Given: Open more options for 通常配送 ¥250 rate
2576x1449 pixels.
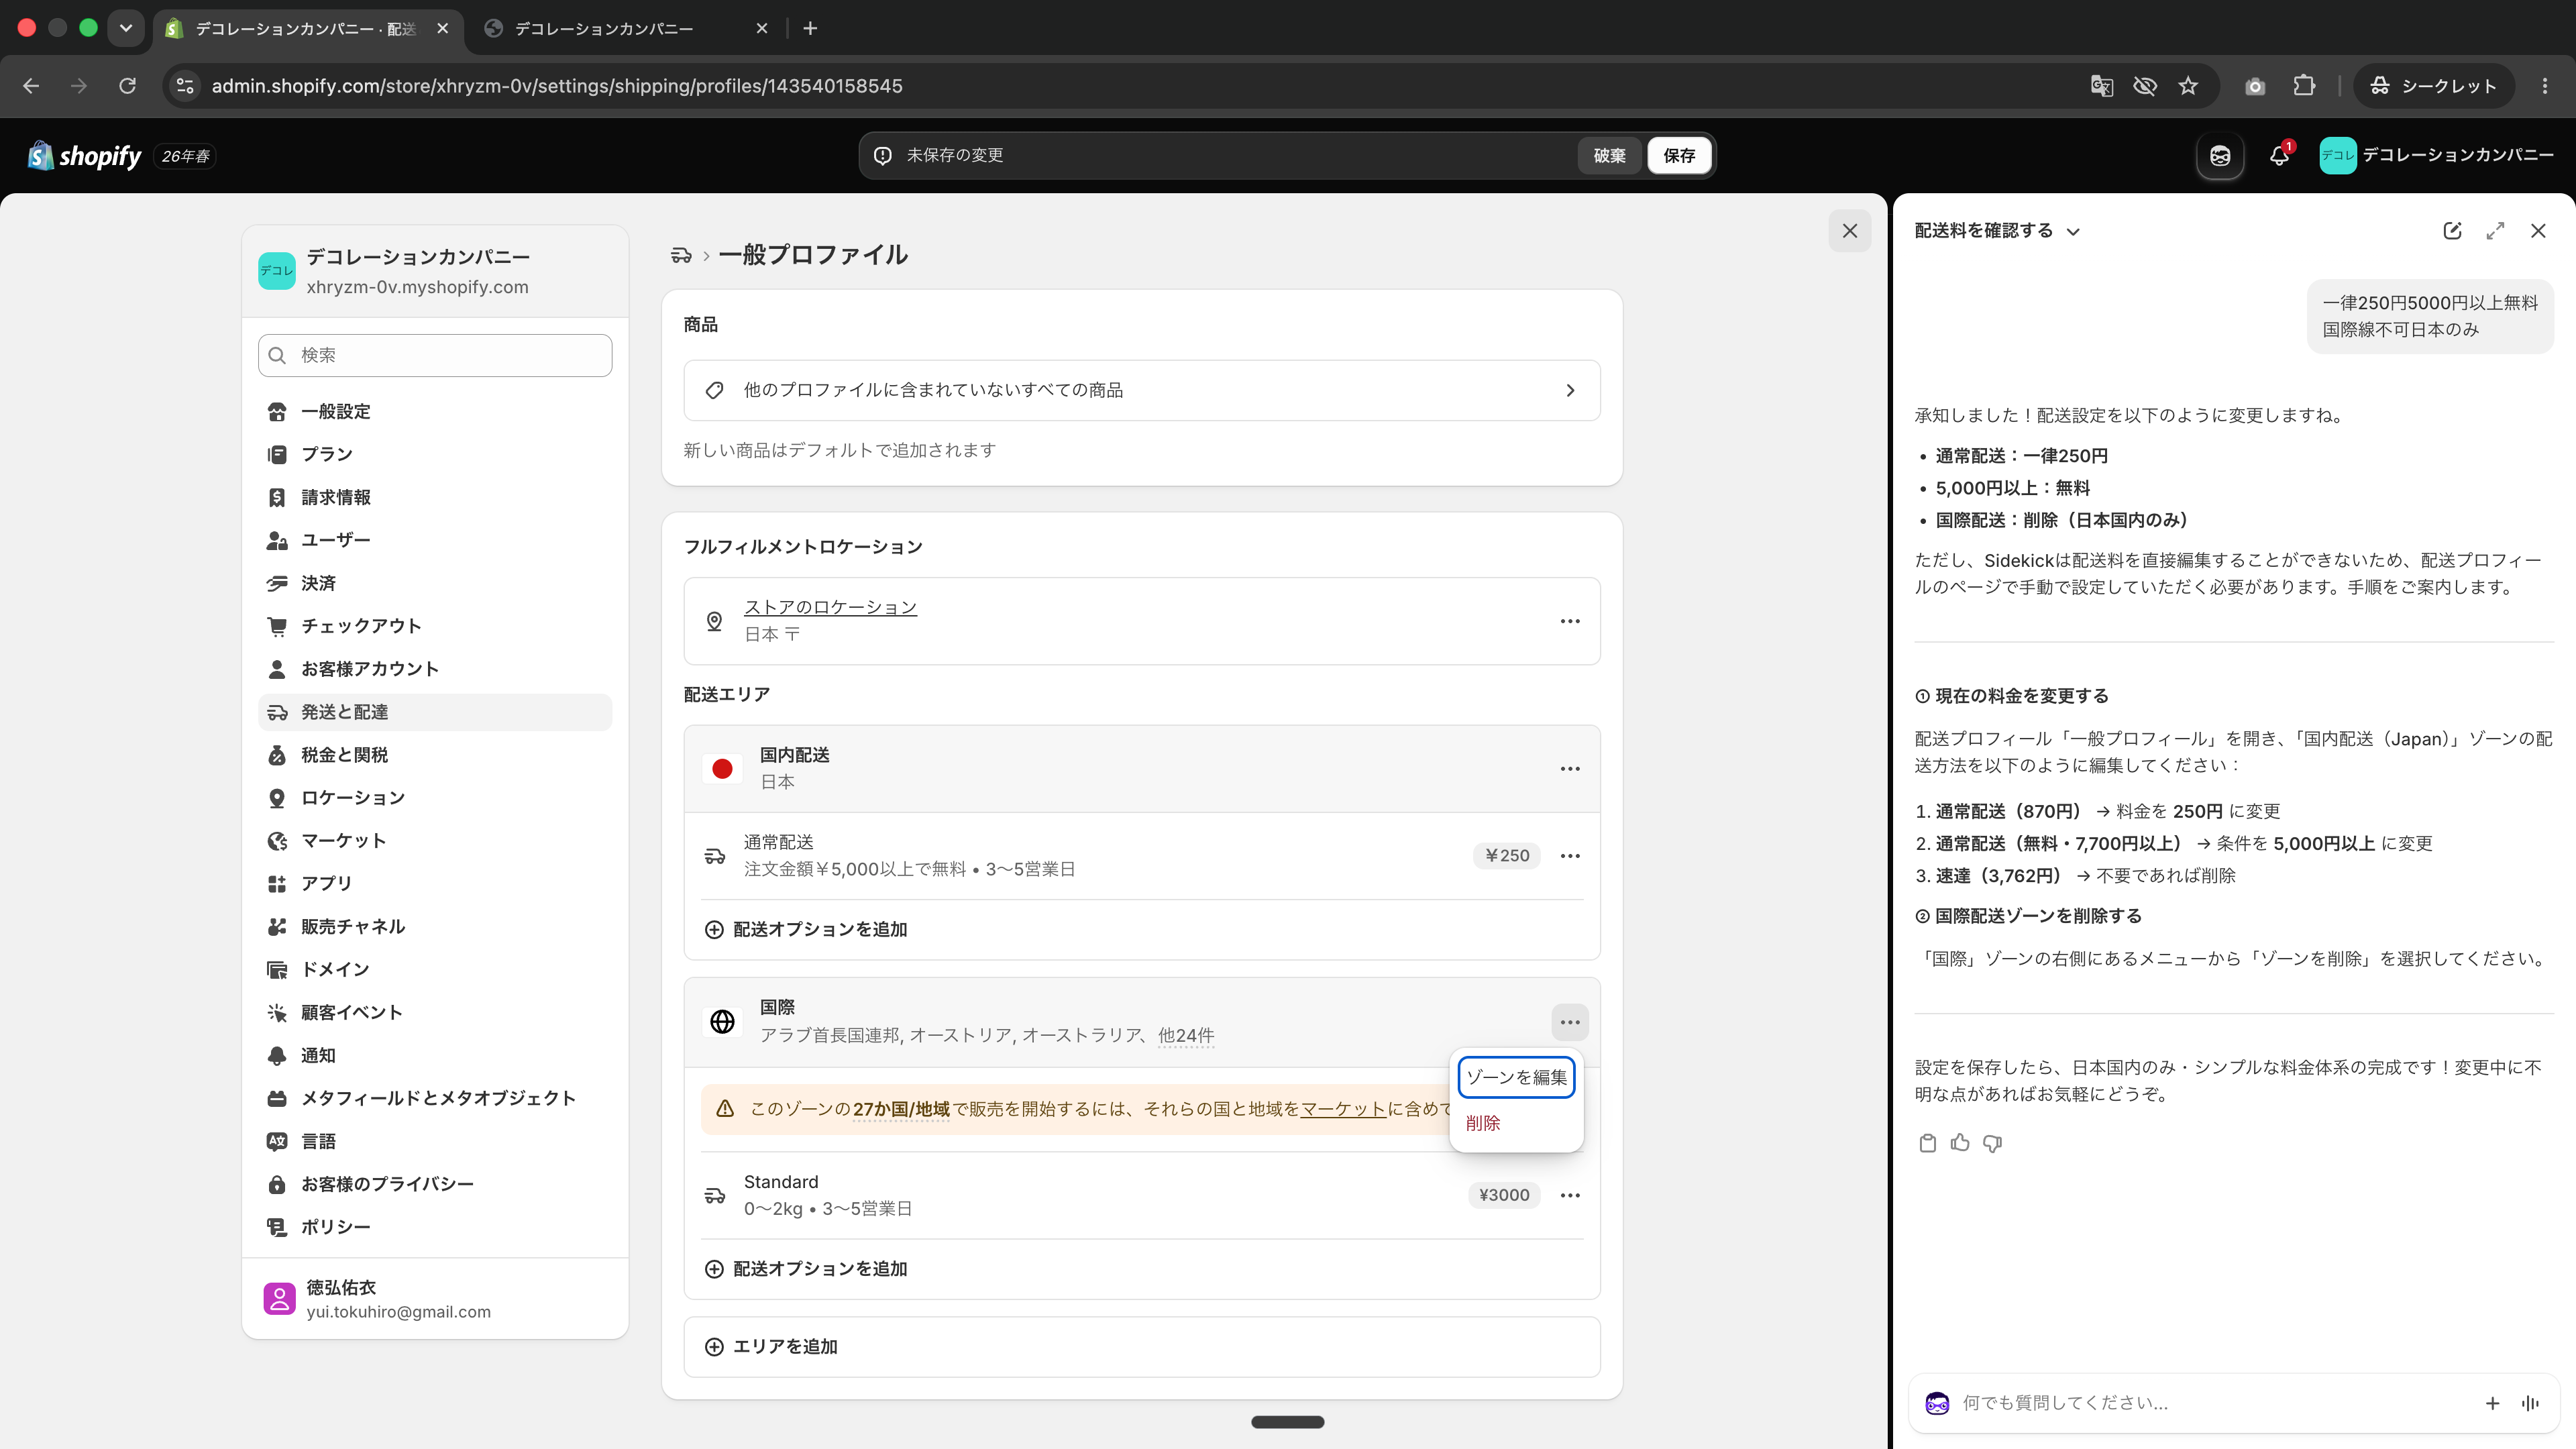Looking at the screenshot, I should click(1570, 856).
